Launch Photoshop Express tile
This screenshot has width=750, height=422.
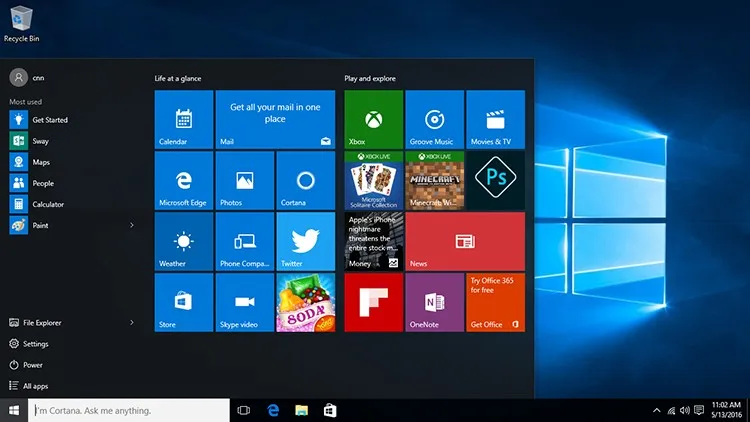click(496, 180)
